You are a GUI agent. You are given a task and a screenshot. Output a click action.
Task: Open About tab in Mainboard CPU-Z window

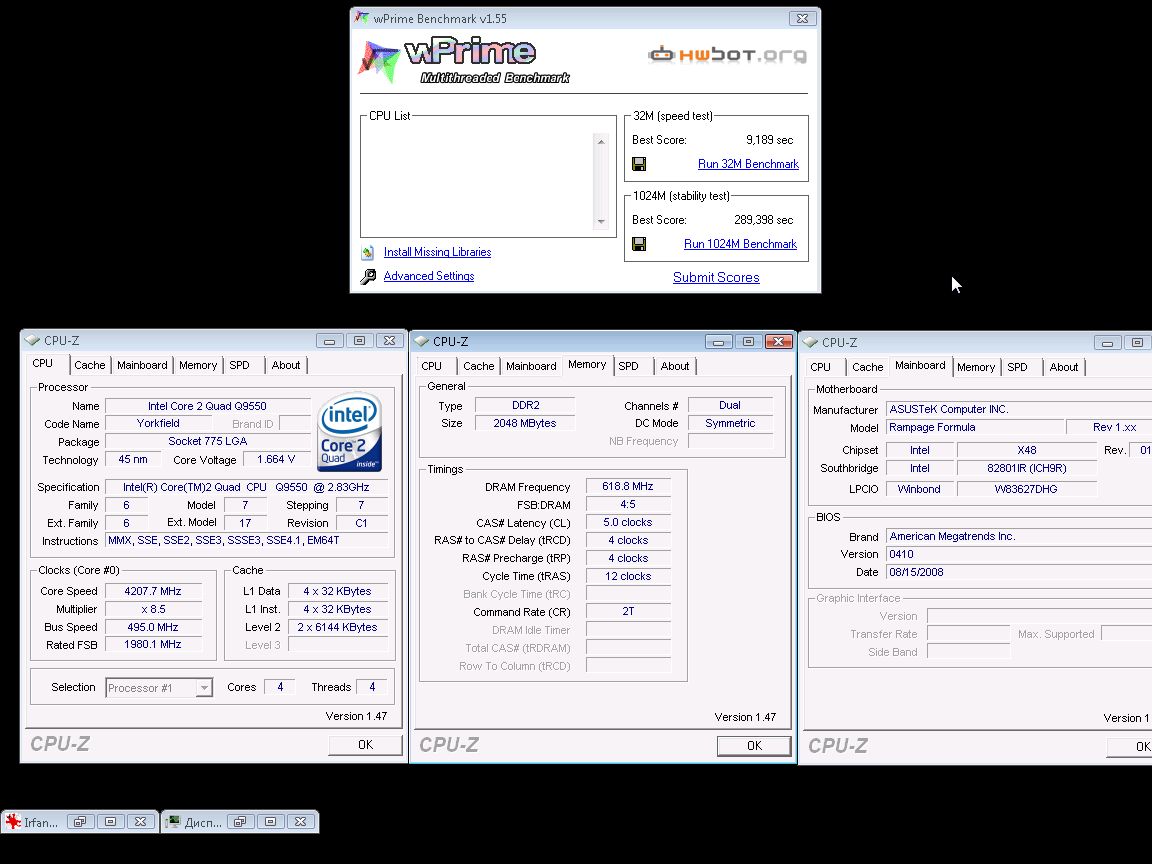1064,367
